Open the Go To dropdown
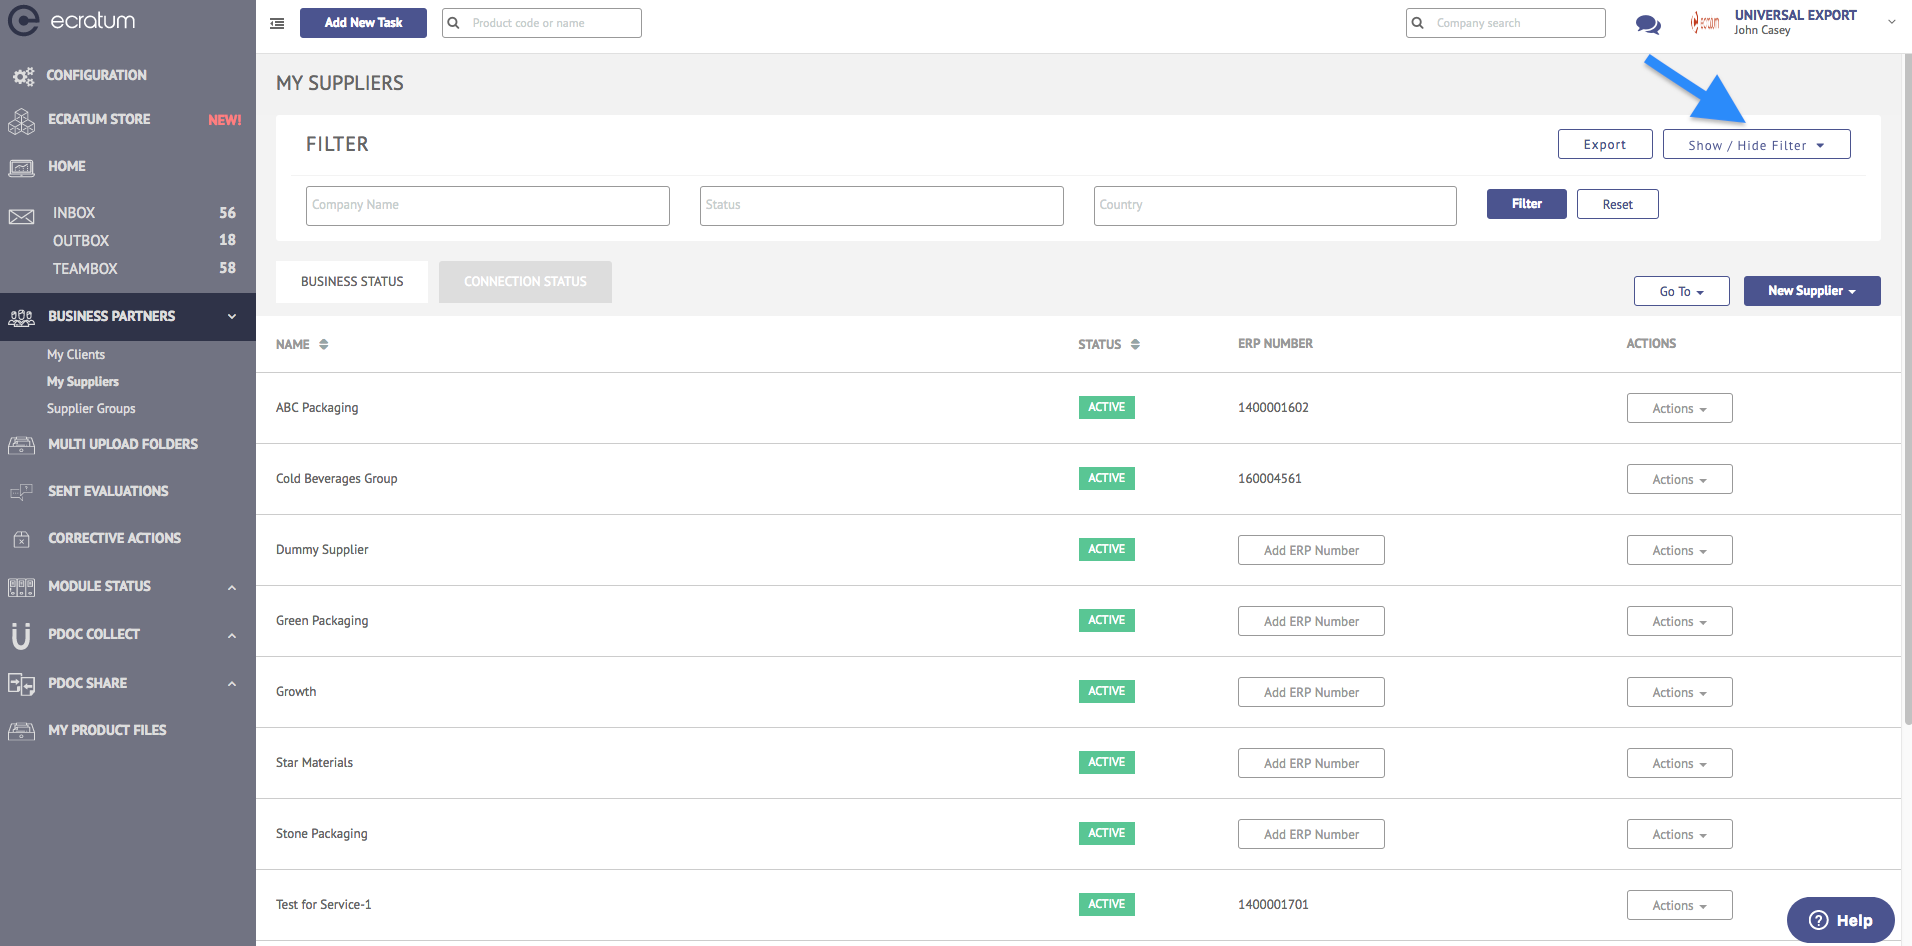 point(1681,291)
